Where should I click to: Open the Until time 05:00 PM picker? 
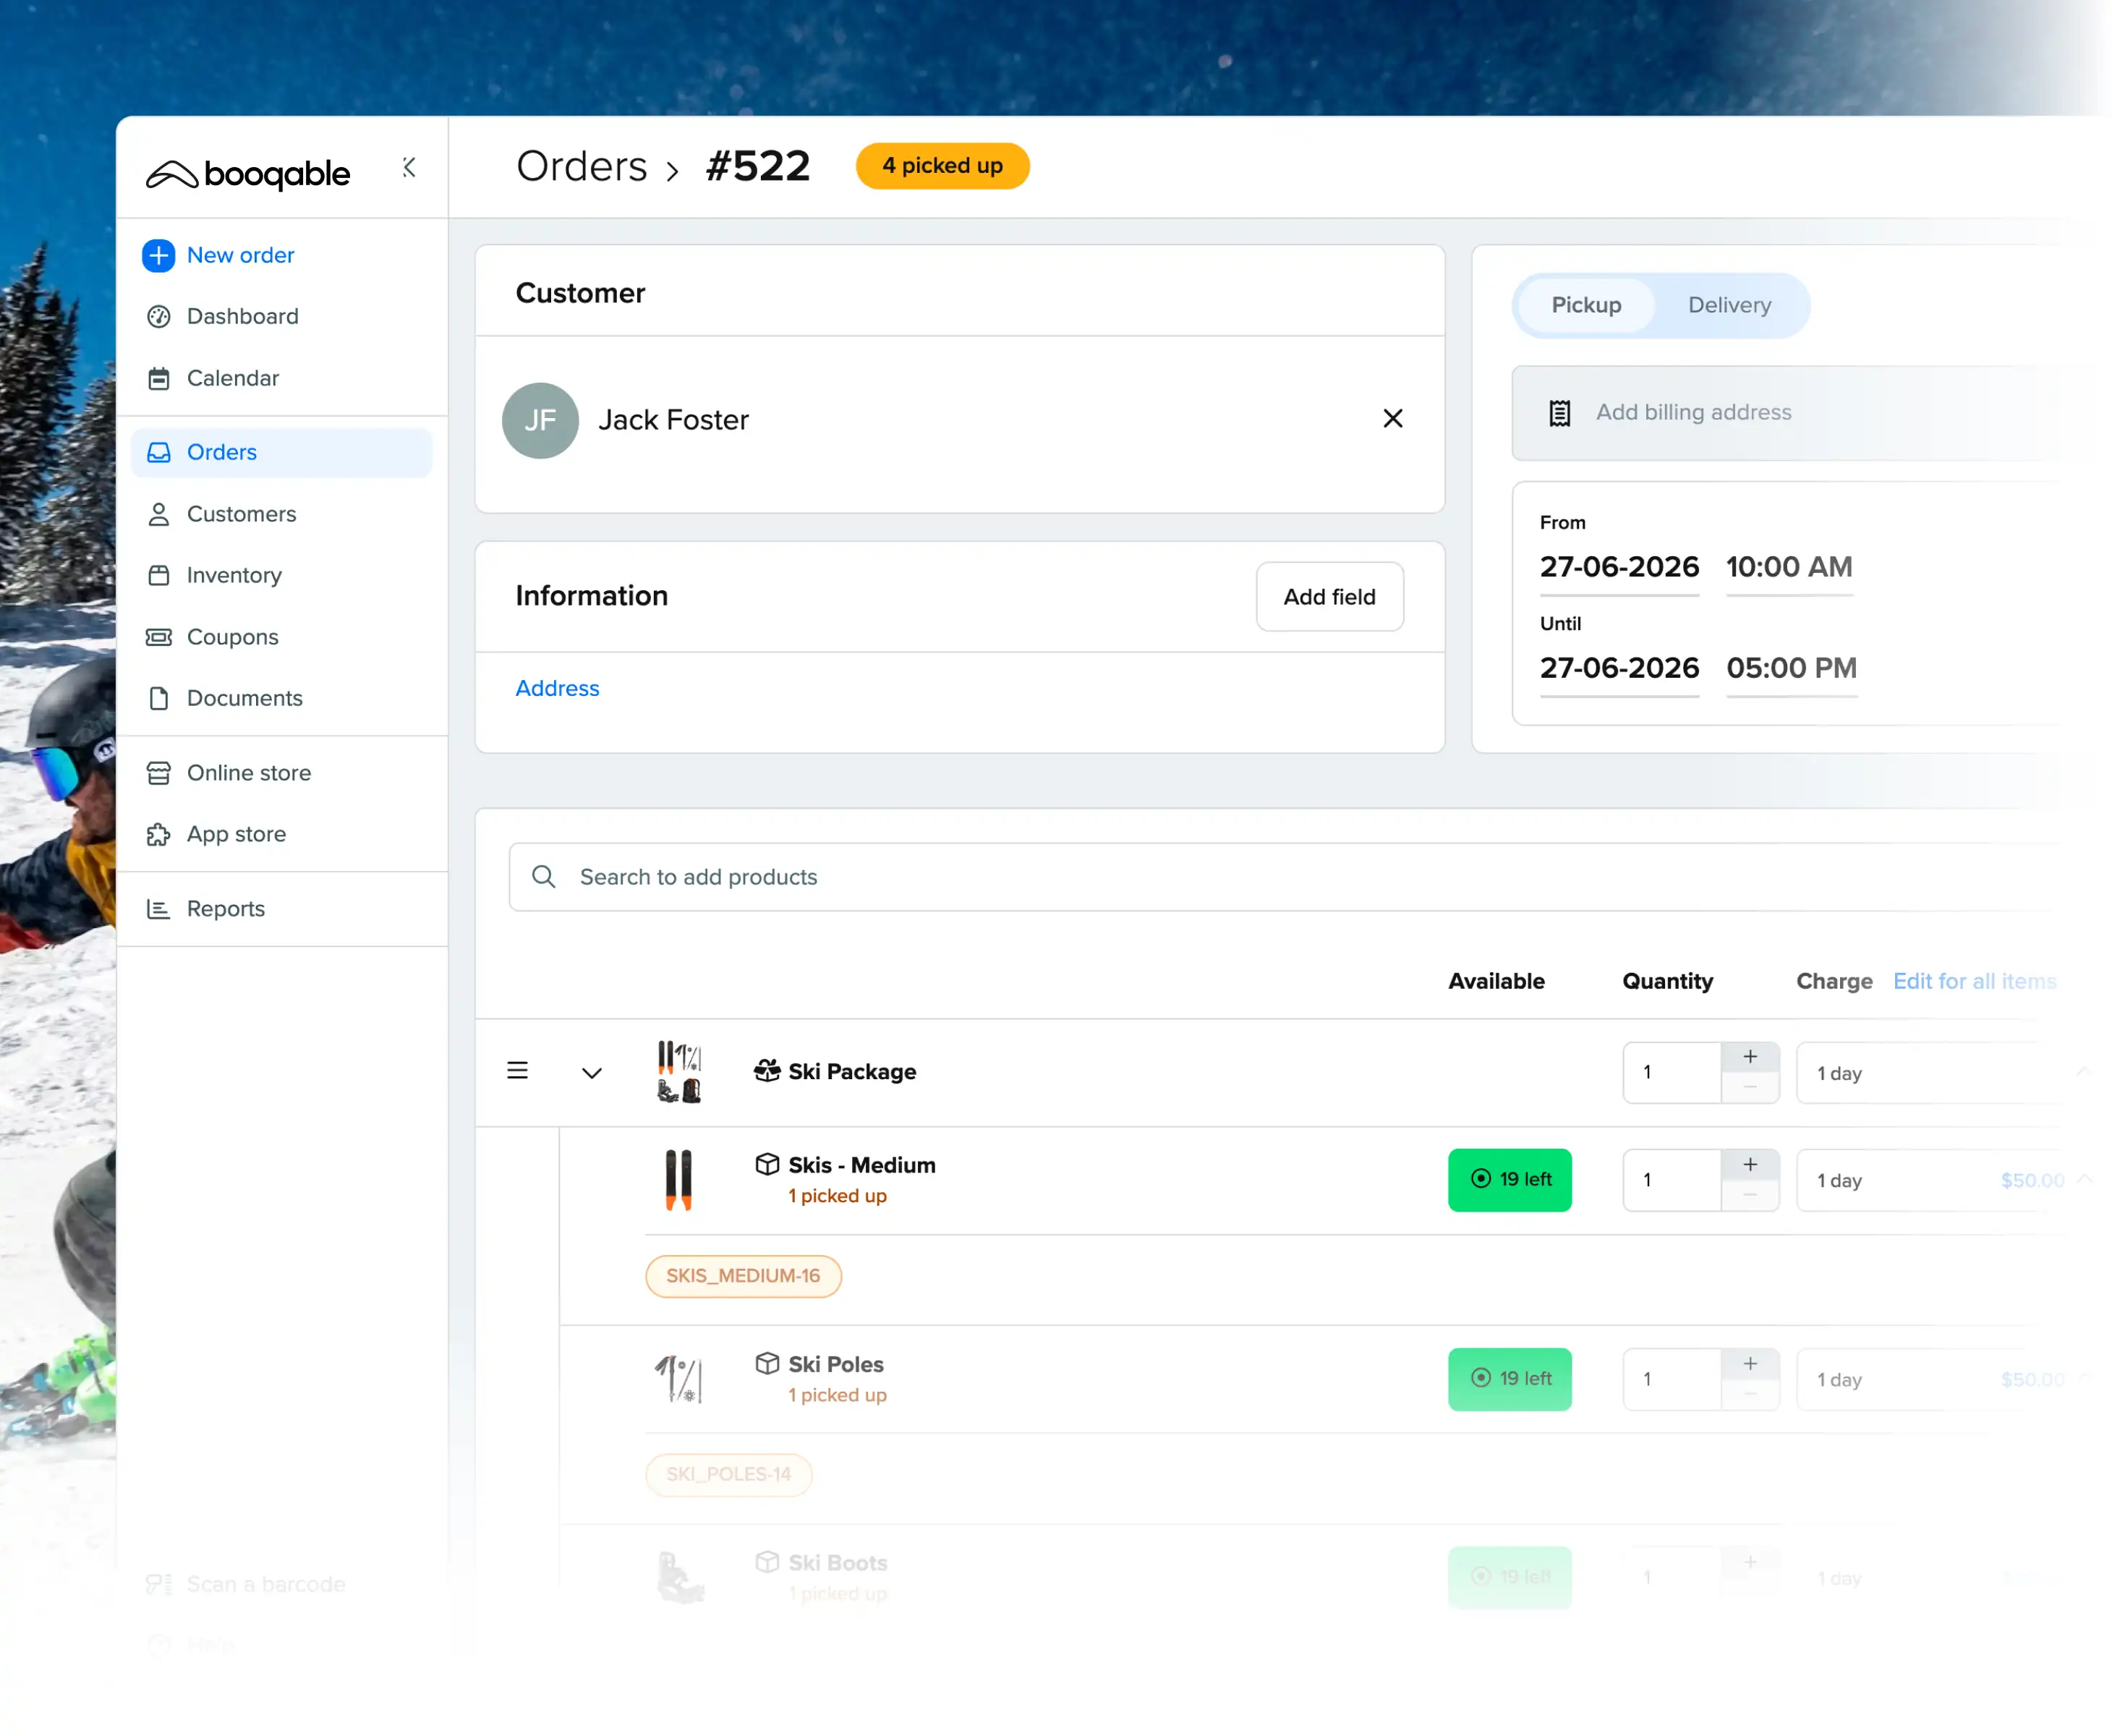pyautogui.click(x=1791, y=669)
